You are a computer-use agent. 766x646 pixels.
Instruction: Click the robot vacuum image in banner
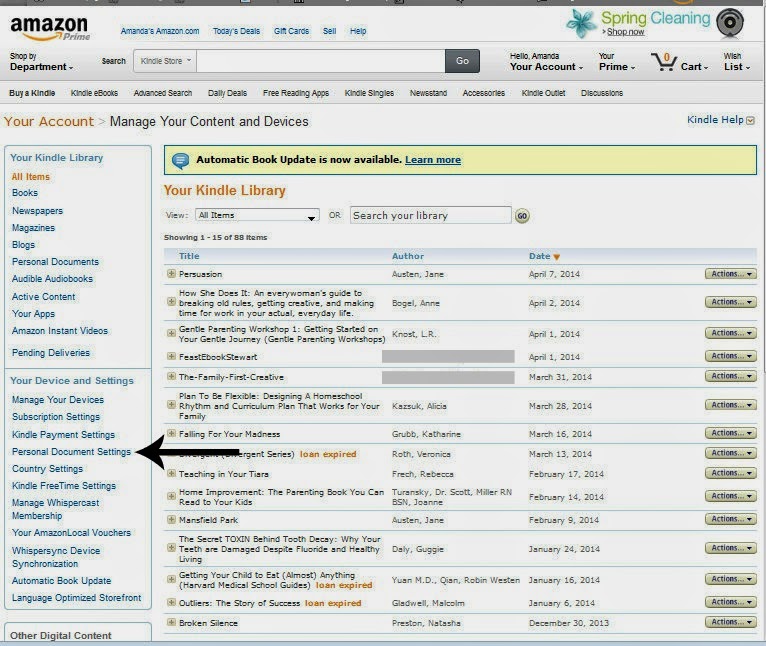730,22
